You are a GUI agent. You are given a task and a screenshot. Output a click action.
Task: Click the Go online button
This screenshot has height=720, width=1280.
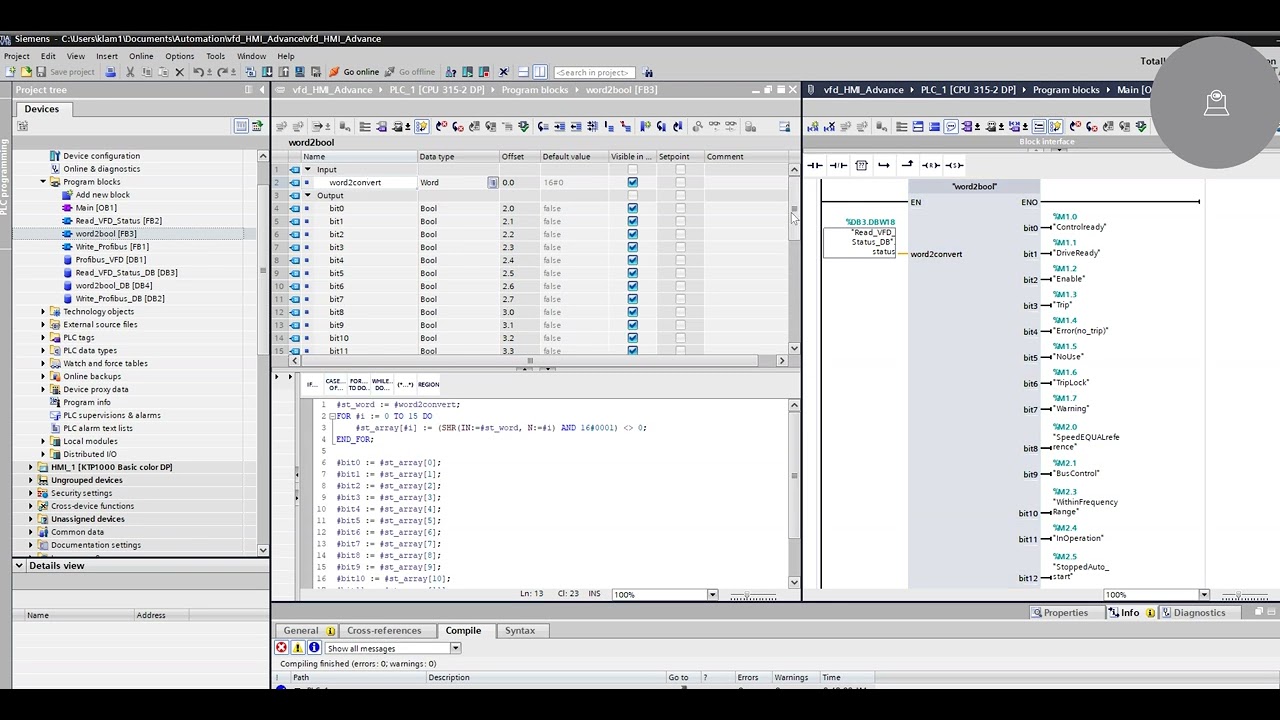pos(354,72)
